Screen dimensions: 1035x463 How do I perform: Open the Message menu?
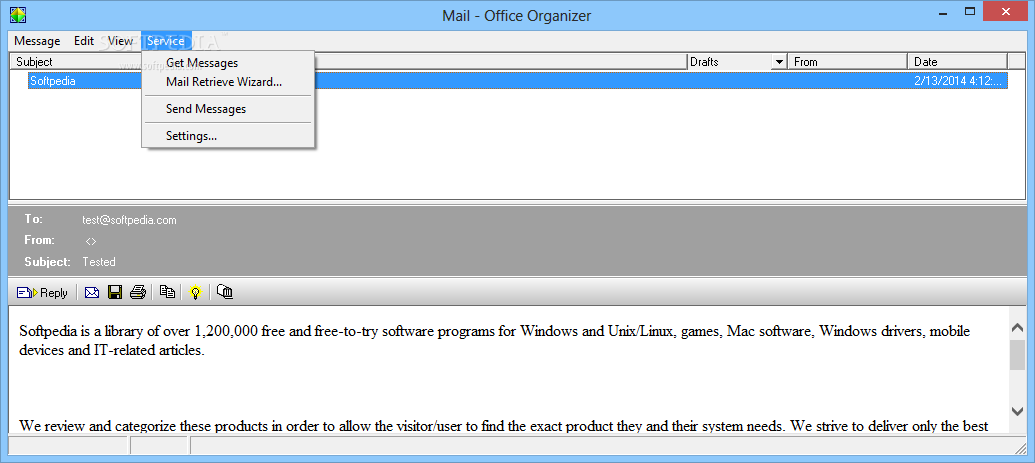pyautogui.click(x=37, y=41)
